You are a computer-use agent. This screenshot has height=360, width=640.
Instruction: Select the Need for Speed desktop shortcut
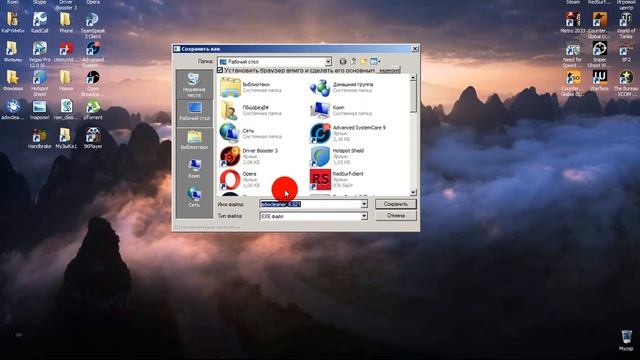[572, 56]
